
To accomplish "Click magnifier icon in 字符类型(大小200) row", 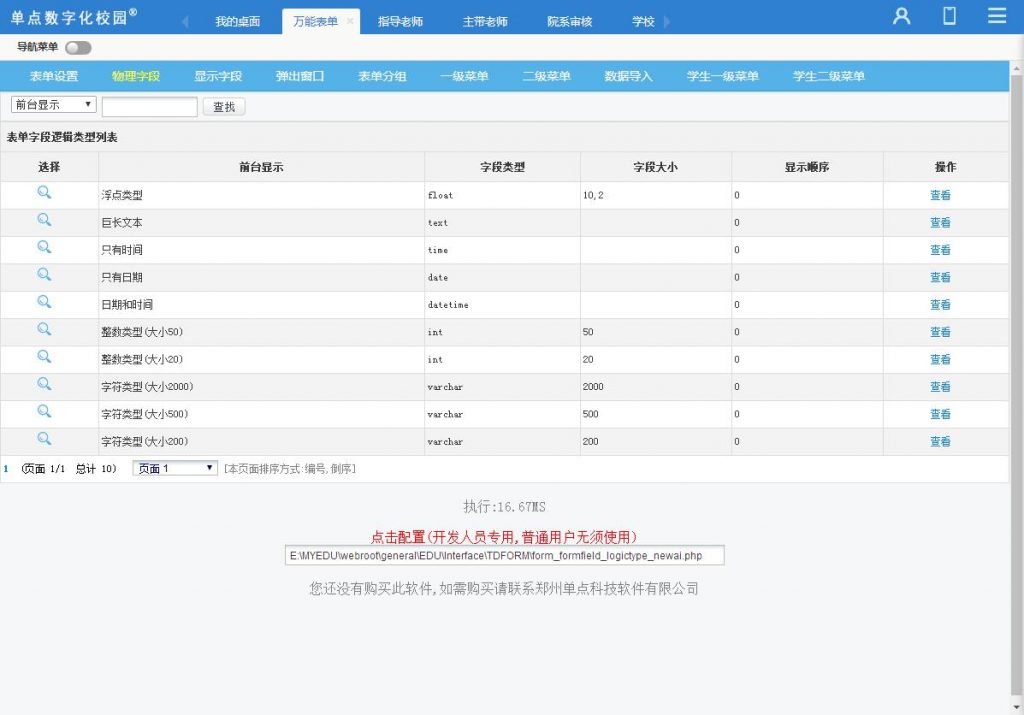I will click(x=44, y=439).
